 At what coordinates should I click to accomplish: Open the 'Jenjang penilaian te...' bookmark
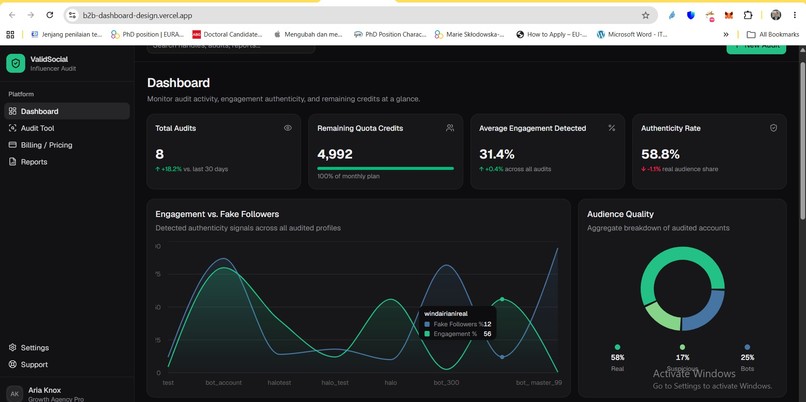coord(67,34)
